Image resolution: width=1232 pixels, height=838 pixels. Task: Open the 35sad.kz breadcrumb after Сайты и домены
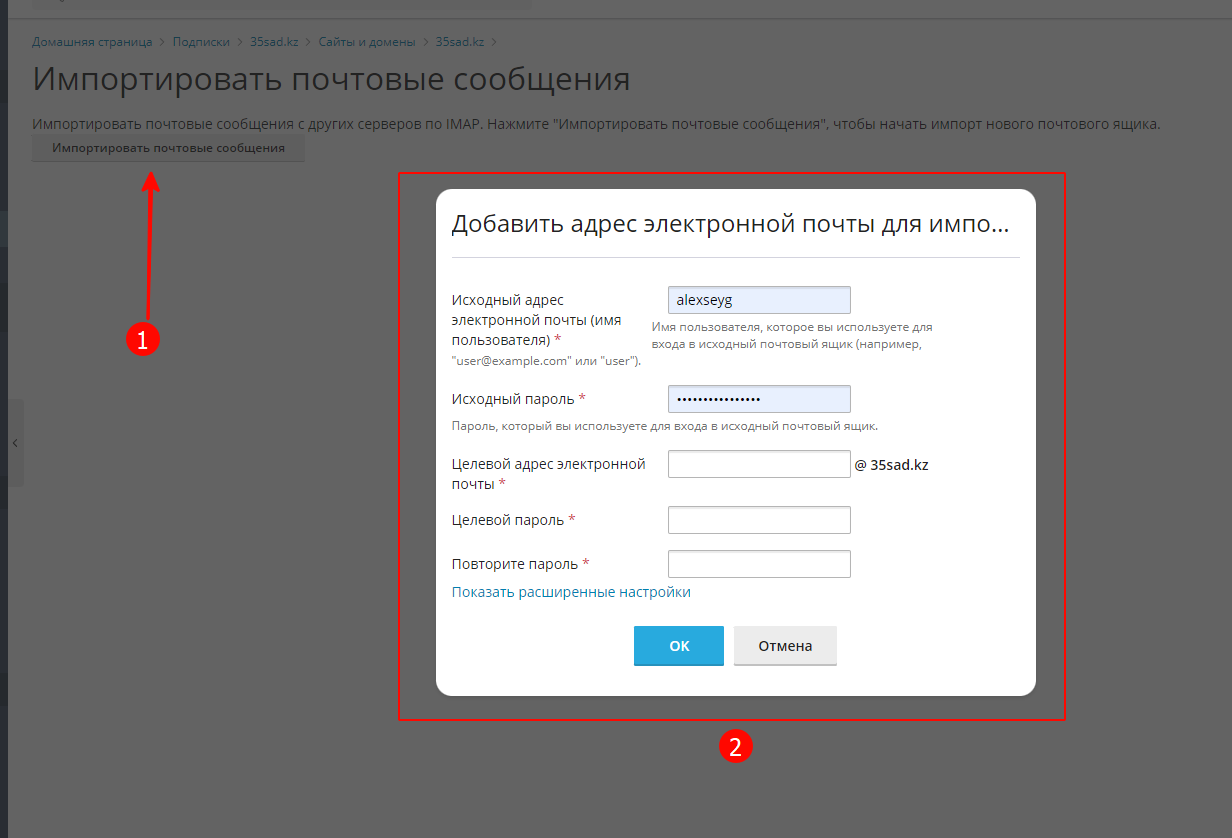(460, 42)
